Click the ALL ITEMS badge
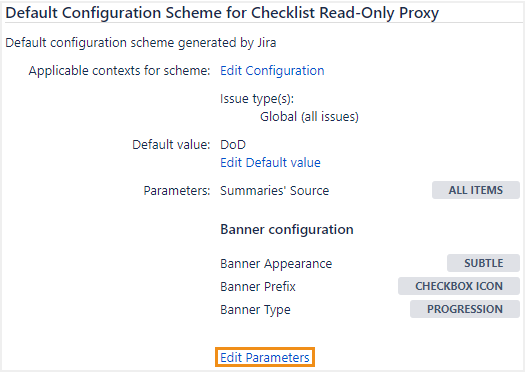The image size is (525, 372). coord(475,190)
